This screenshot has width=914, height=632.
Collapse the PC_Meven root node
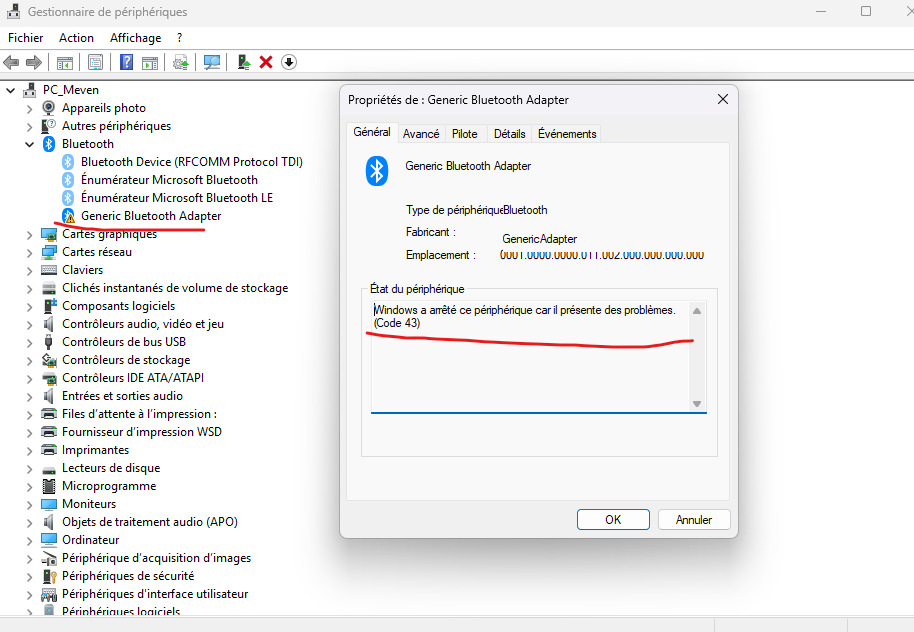click(x=10, y=90)
